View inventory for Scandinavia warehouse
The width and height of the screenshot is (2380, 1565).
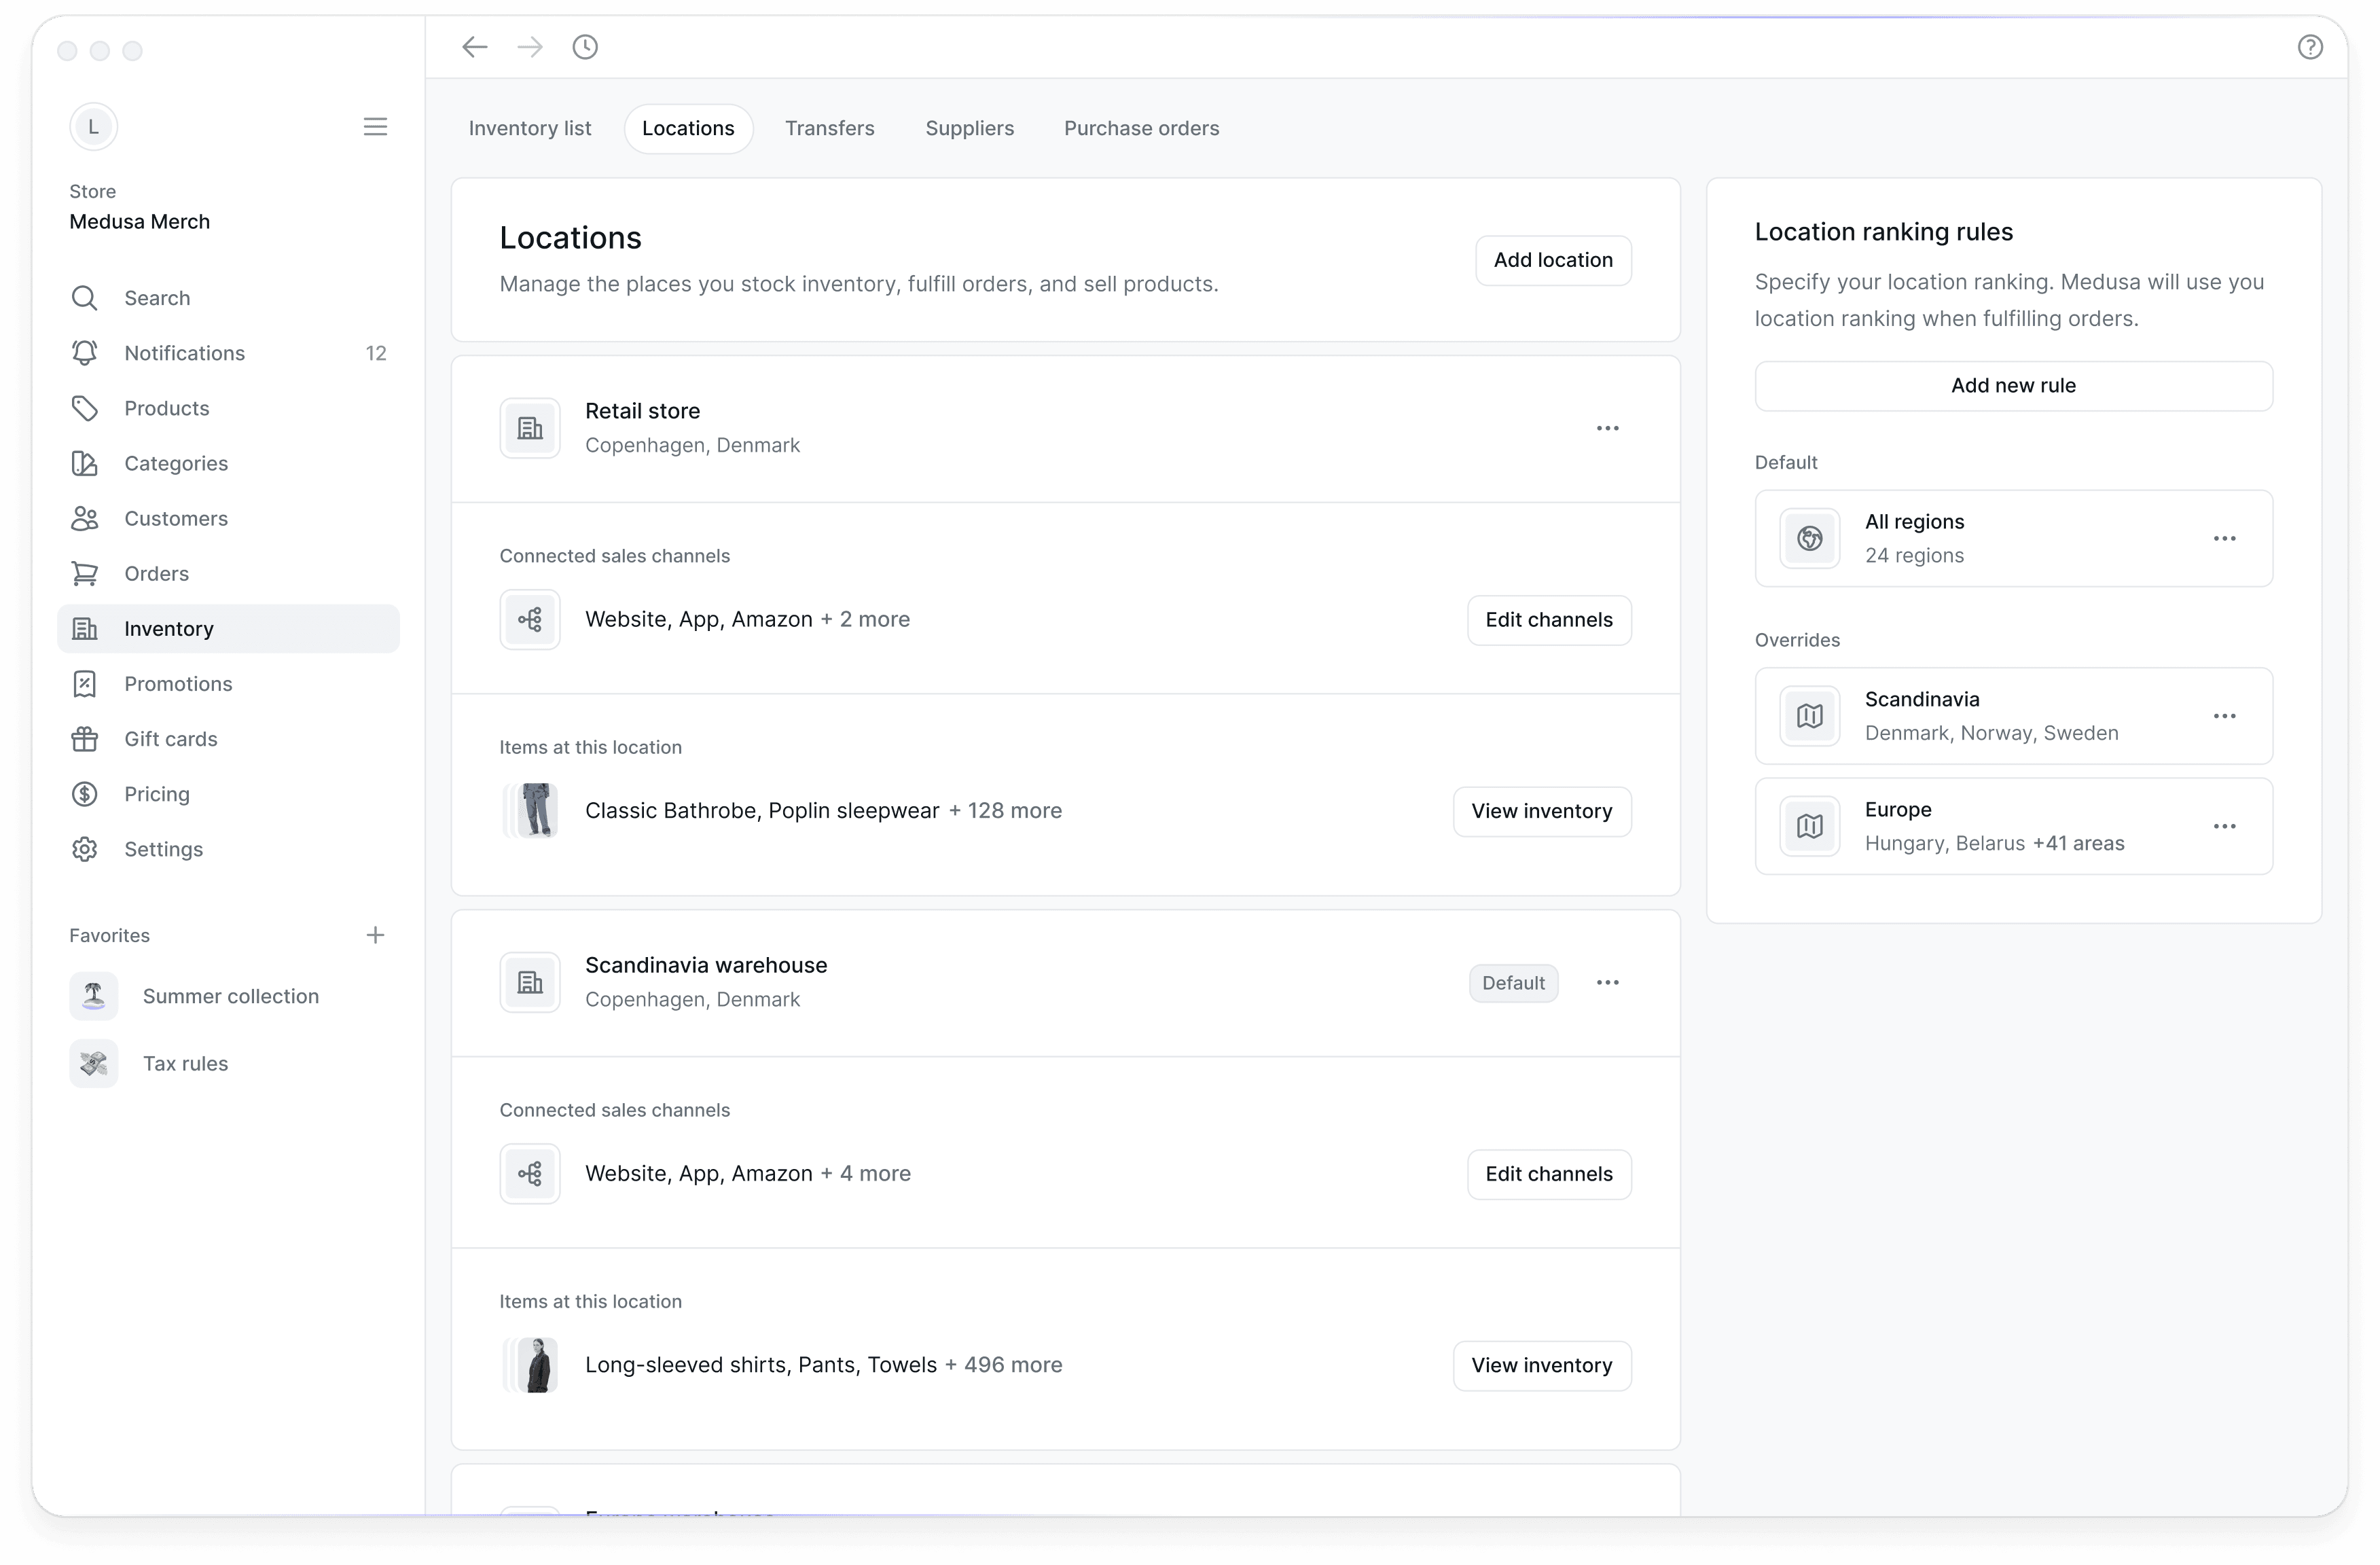pyautogui.click(x=1540, y=1364)
